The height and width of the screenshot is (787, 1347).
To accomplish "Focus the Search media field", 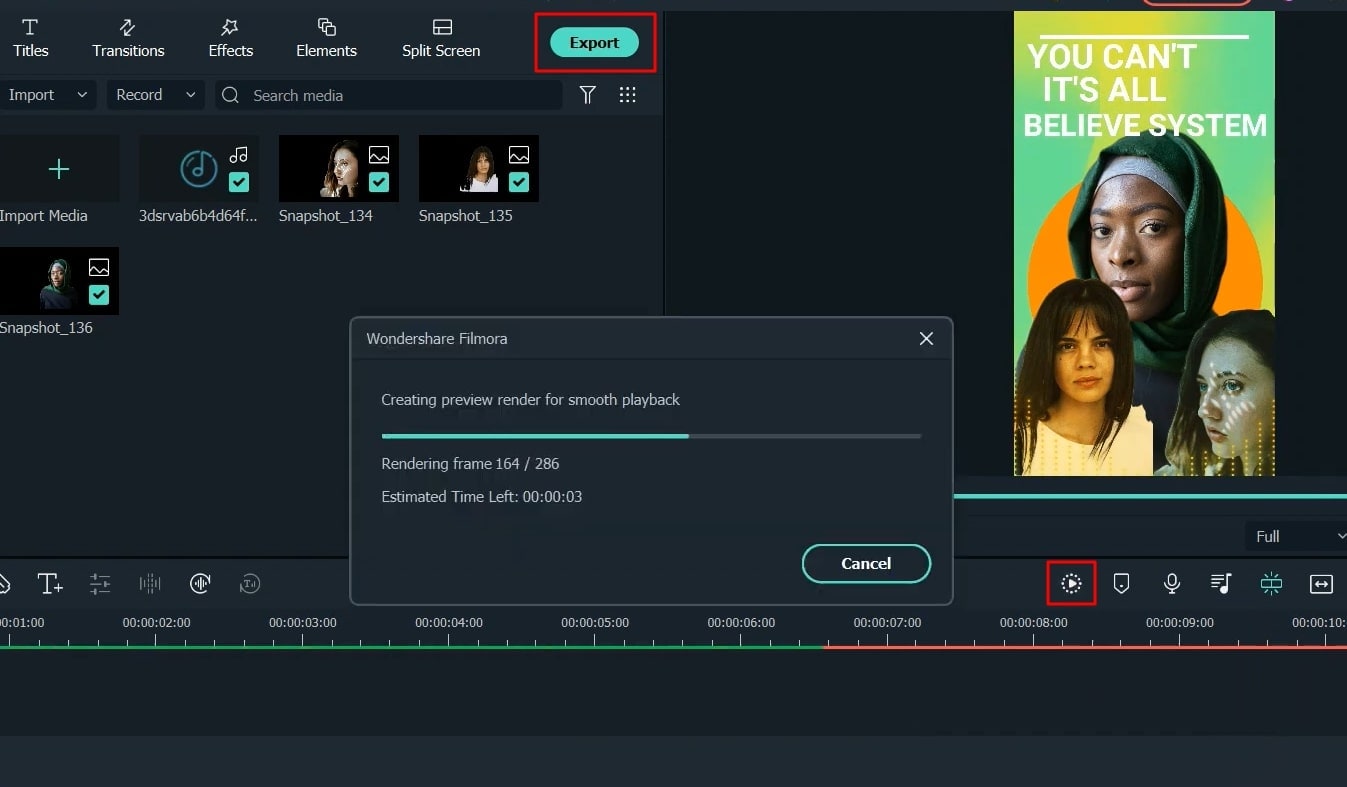I will click(389, 95).
